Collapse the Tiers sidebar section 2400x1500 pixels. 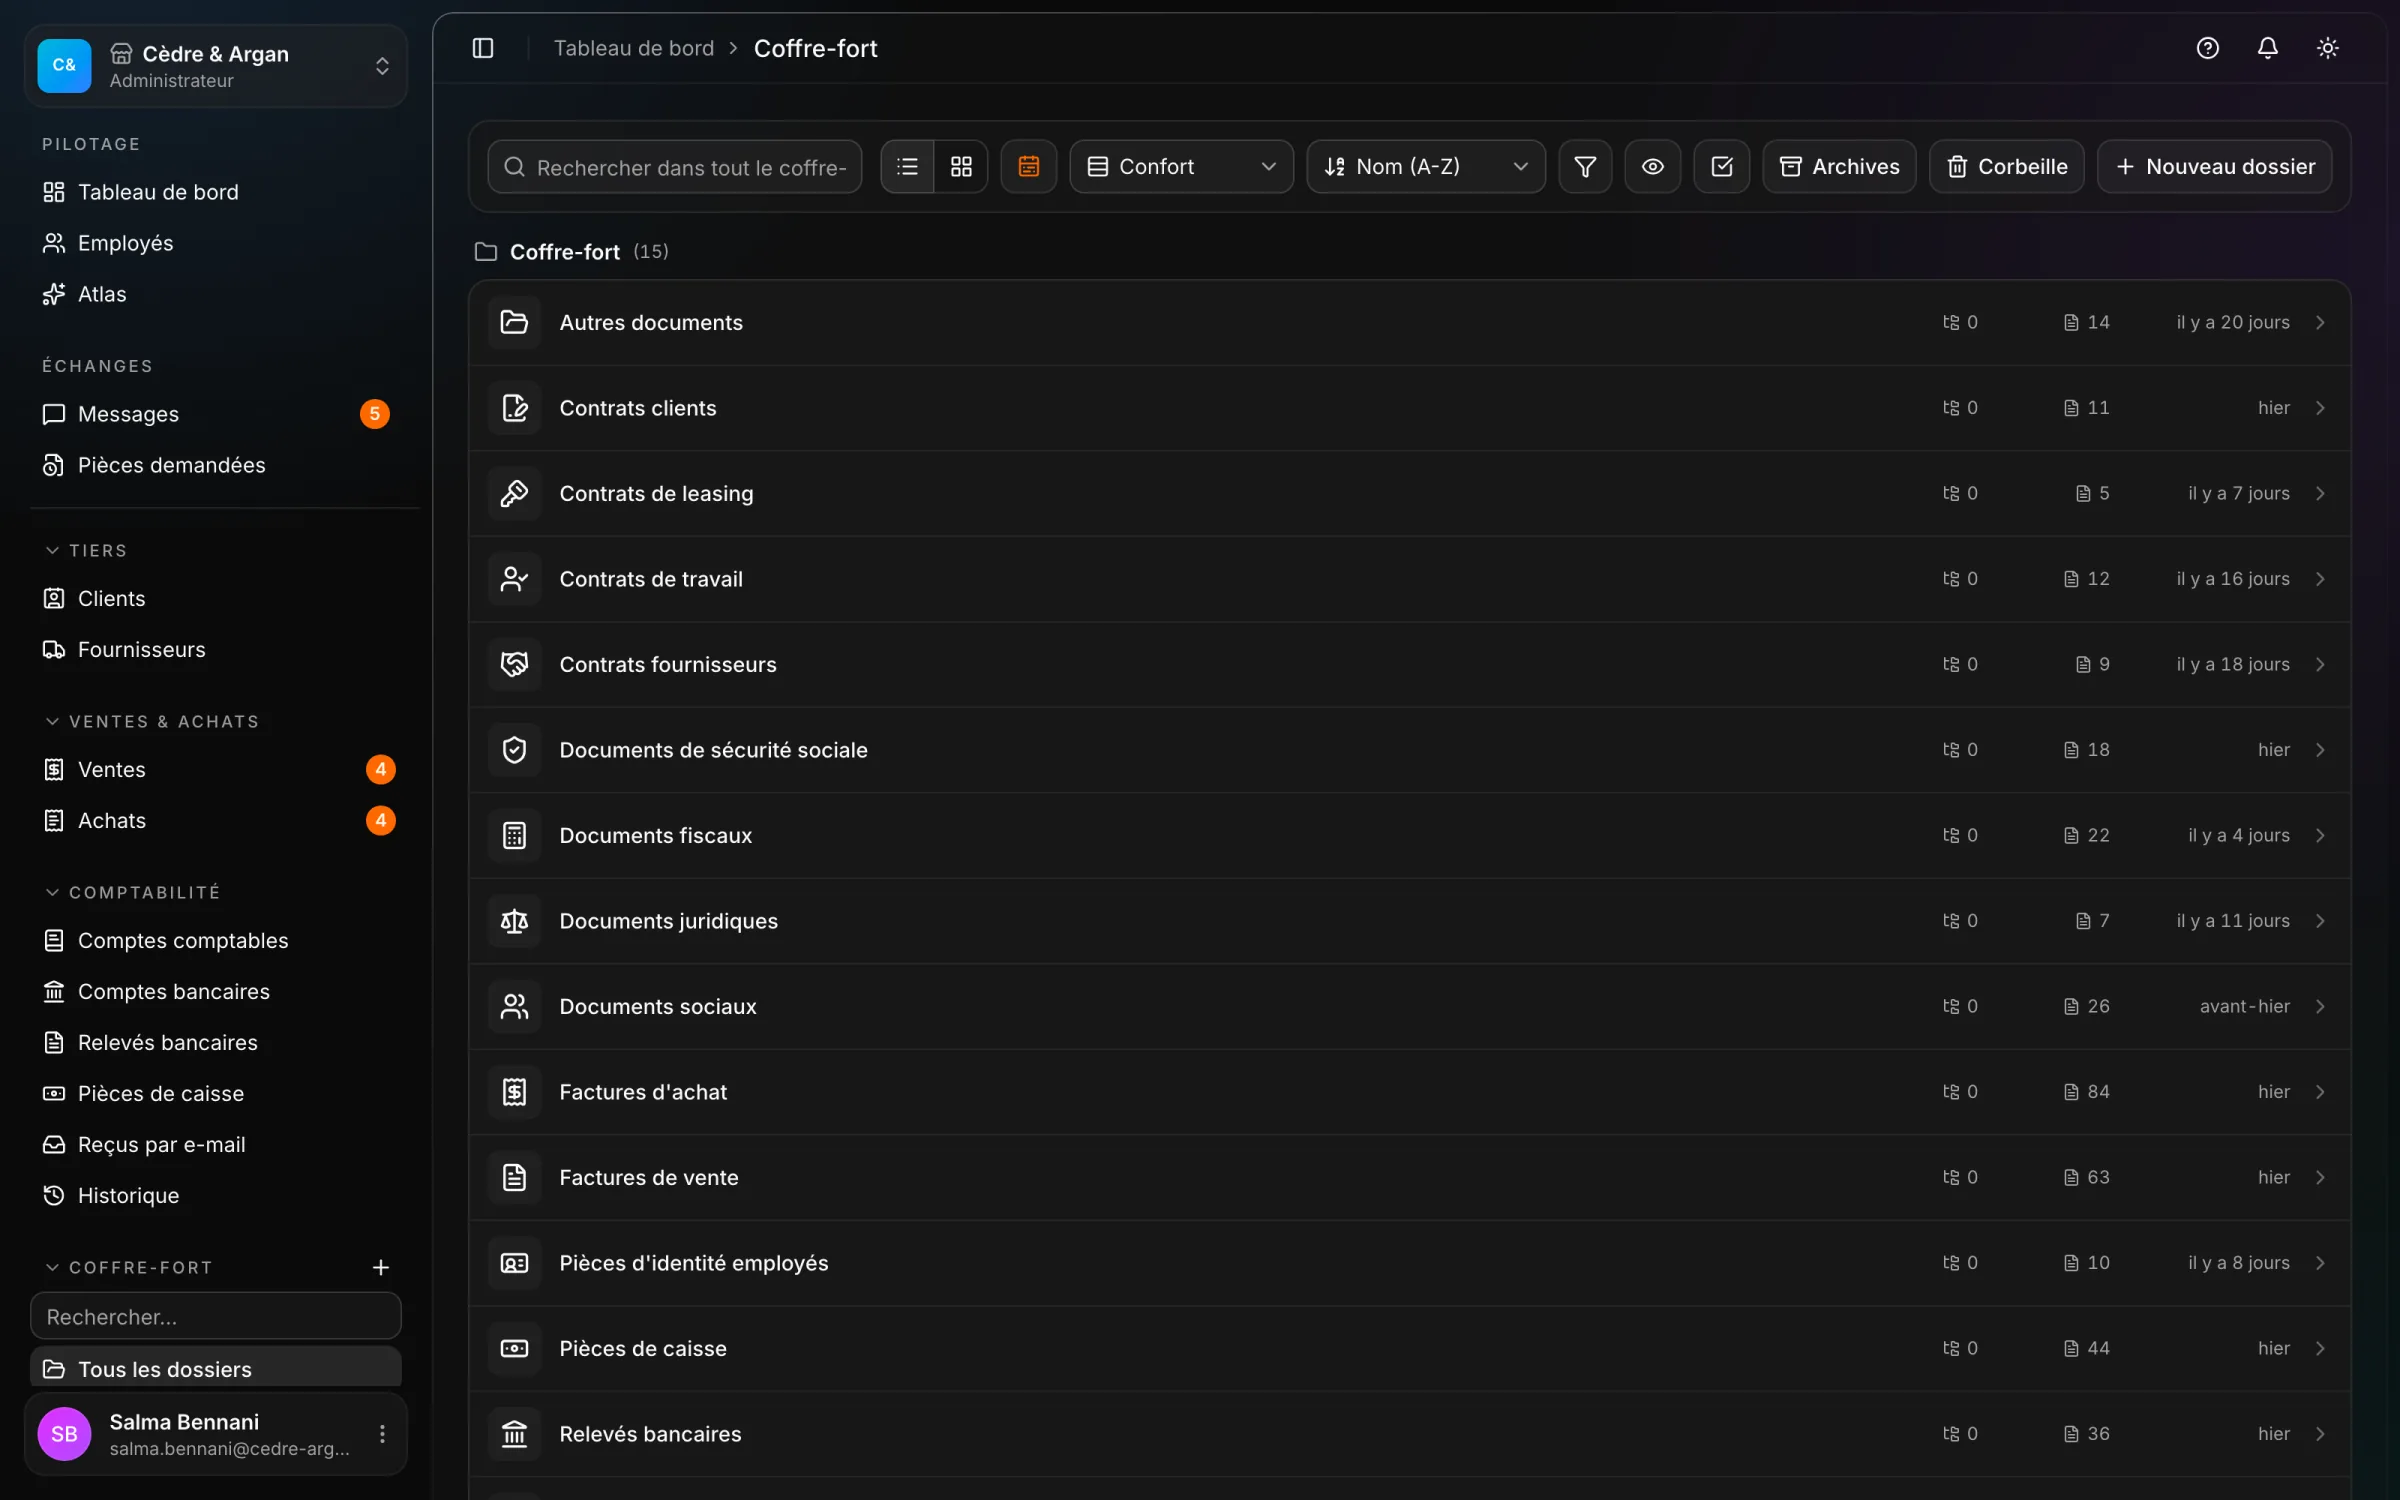[x=86, y=550]
